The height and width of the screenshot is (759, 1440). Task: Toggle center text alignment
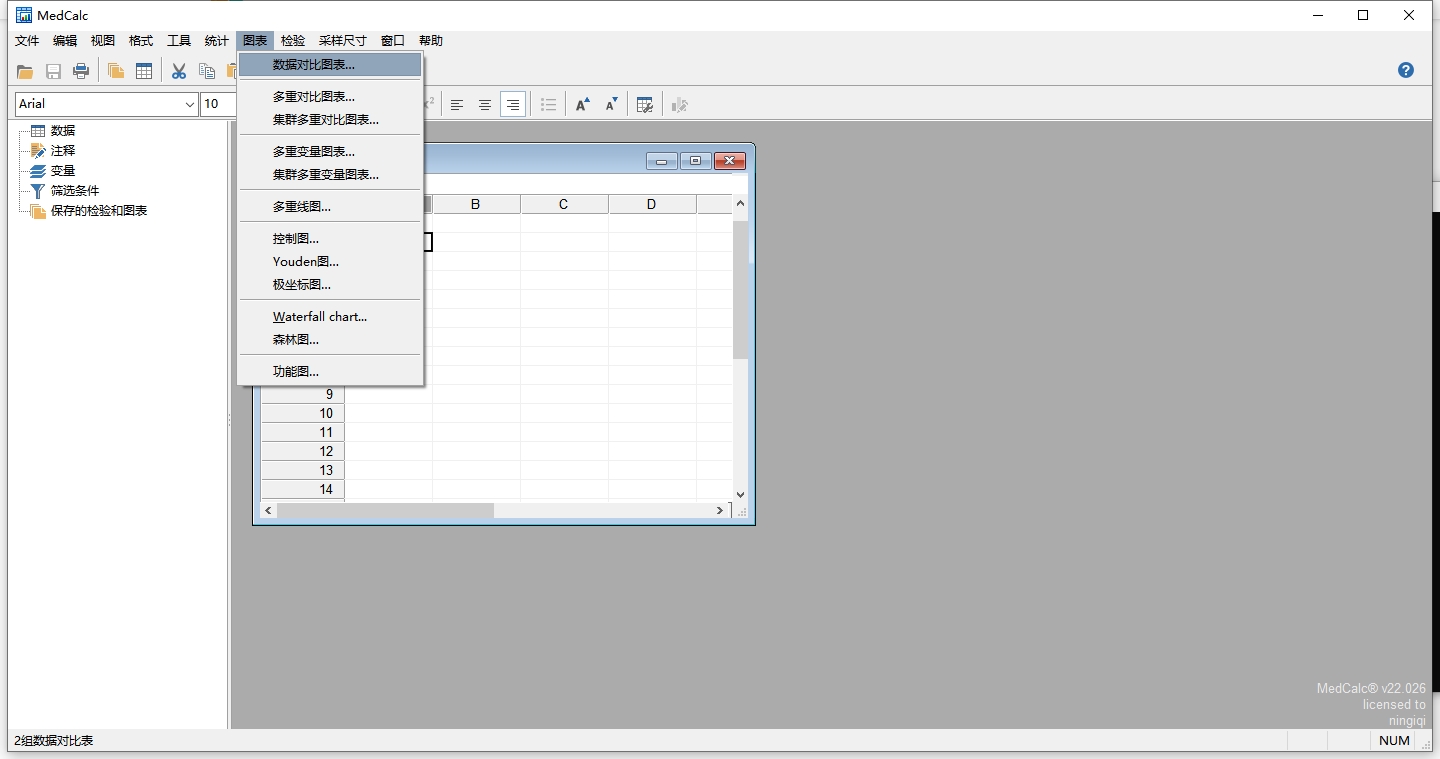[x=485, y=104]
